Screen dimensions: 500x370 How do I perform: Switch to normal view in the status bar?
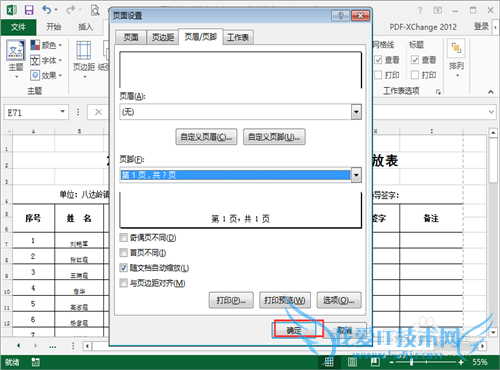[329, 362]
